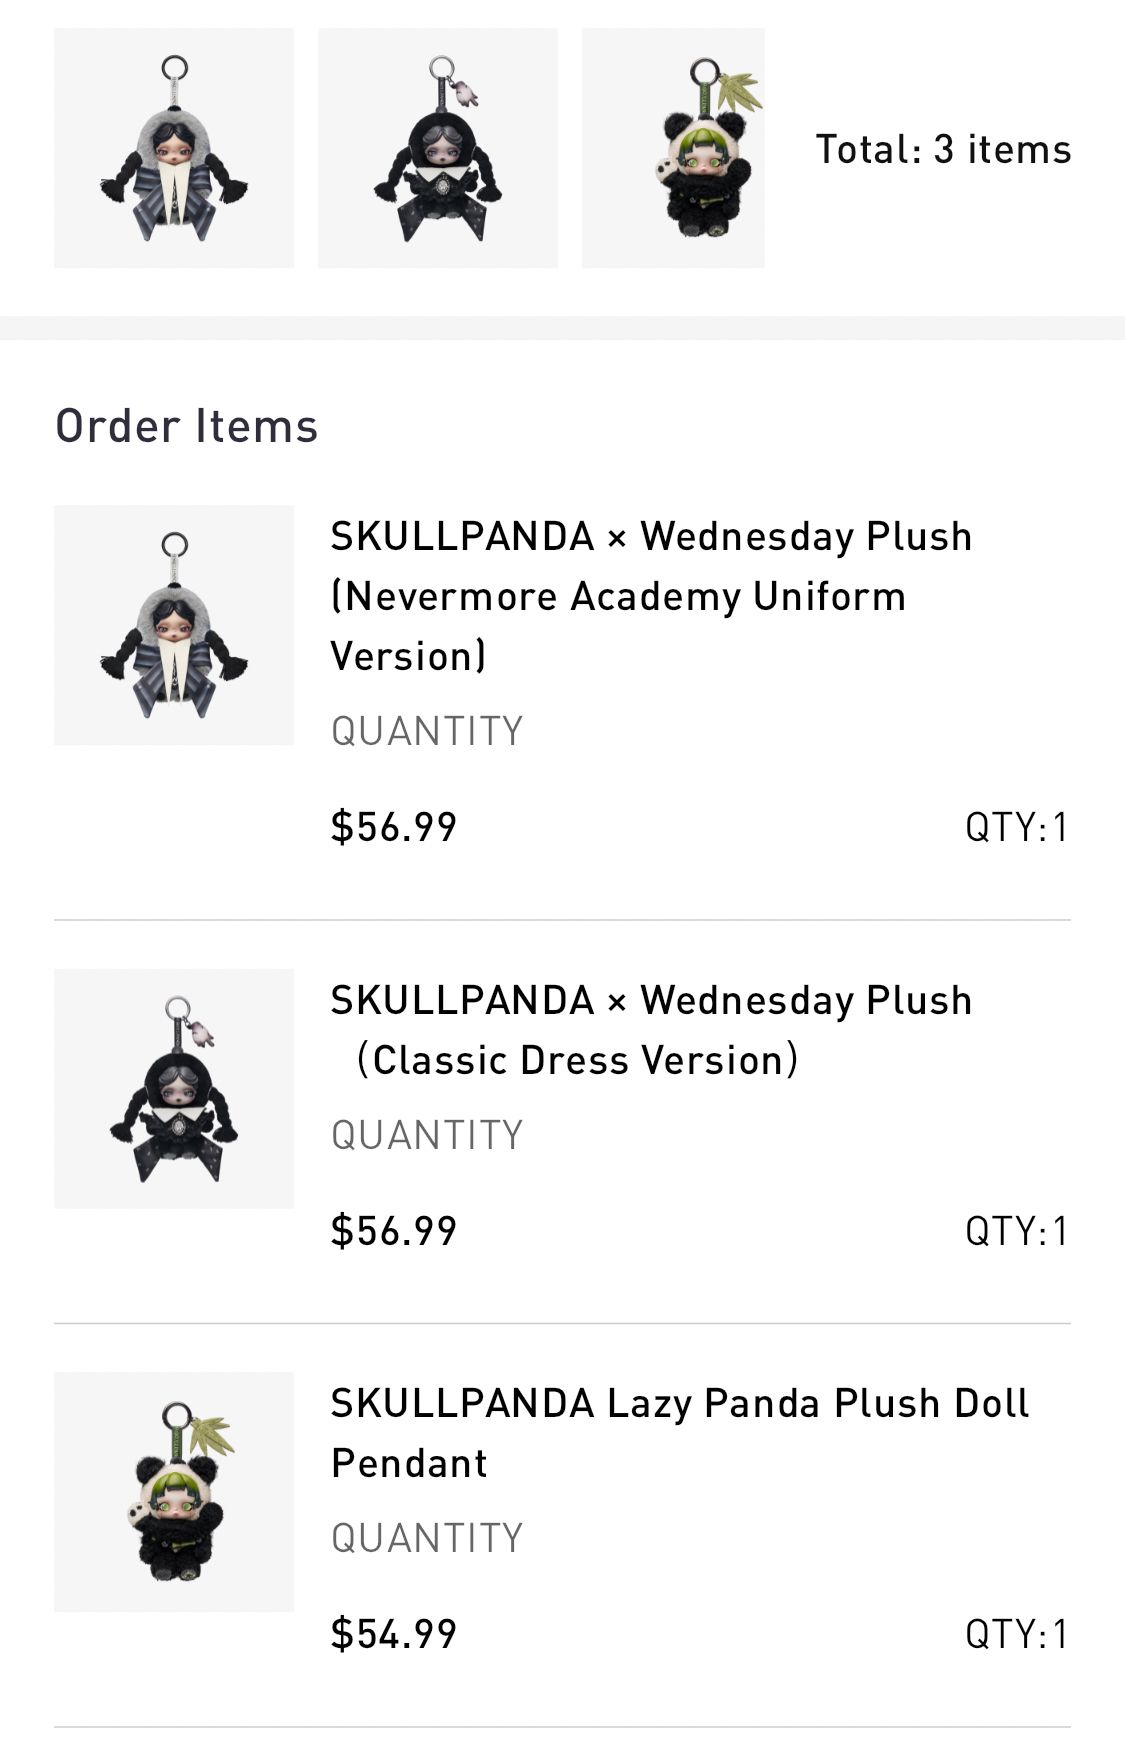Viewport: 1125px width, 1741px height.
Task: Click QTY:1 for the Lazy Panda pendant
Action: click(1017, 1634)
